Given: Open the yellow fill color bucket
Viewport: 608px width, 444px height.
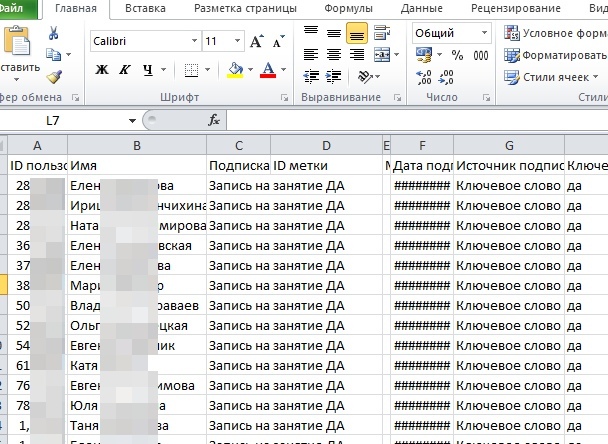Looking at the screenshot, I should [x=234, y=70].
